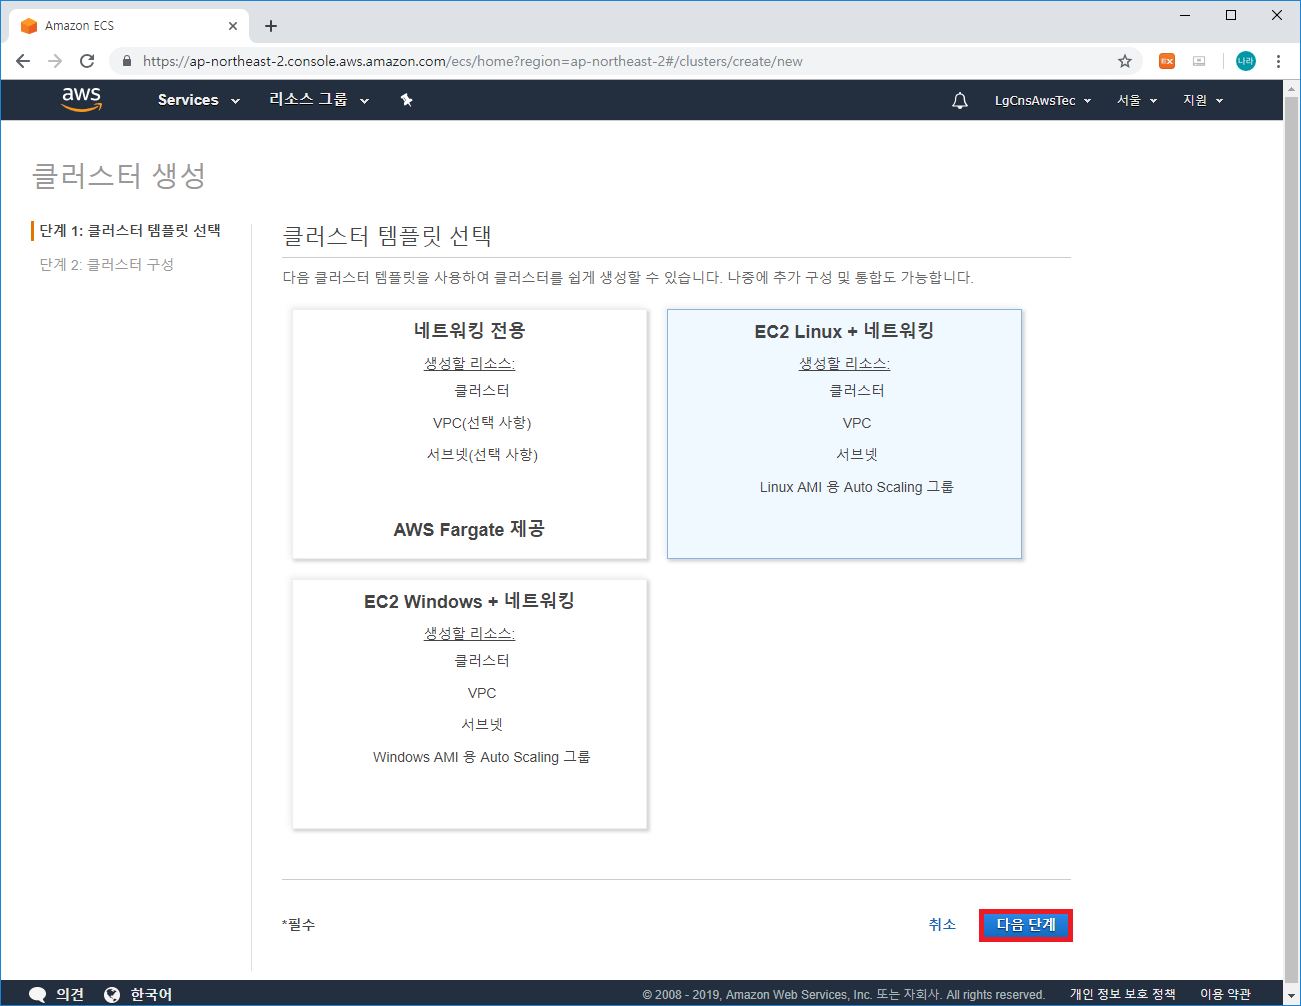The width and height of the screenshot is (1301, 1006).
Task: Open the notifications bell icon
Action: point(960,100)
